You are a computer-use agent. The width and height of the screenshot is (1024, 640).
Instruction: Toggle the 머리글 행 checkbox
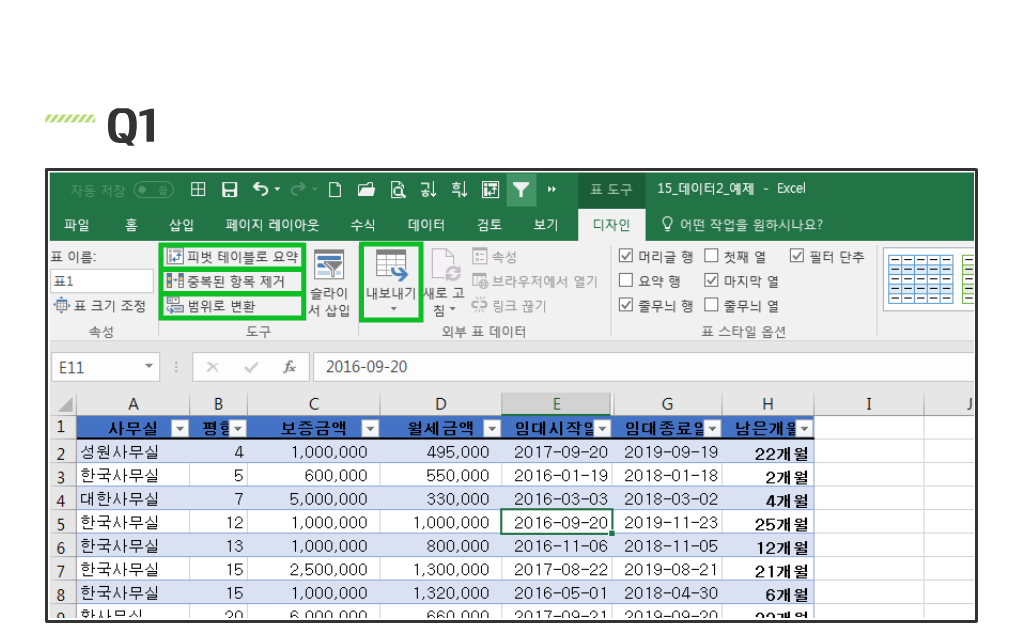coord(626,256)
